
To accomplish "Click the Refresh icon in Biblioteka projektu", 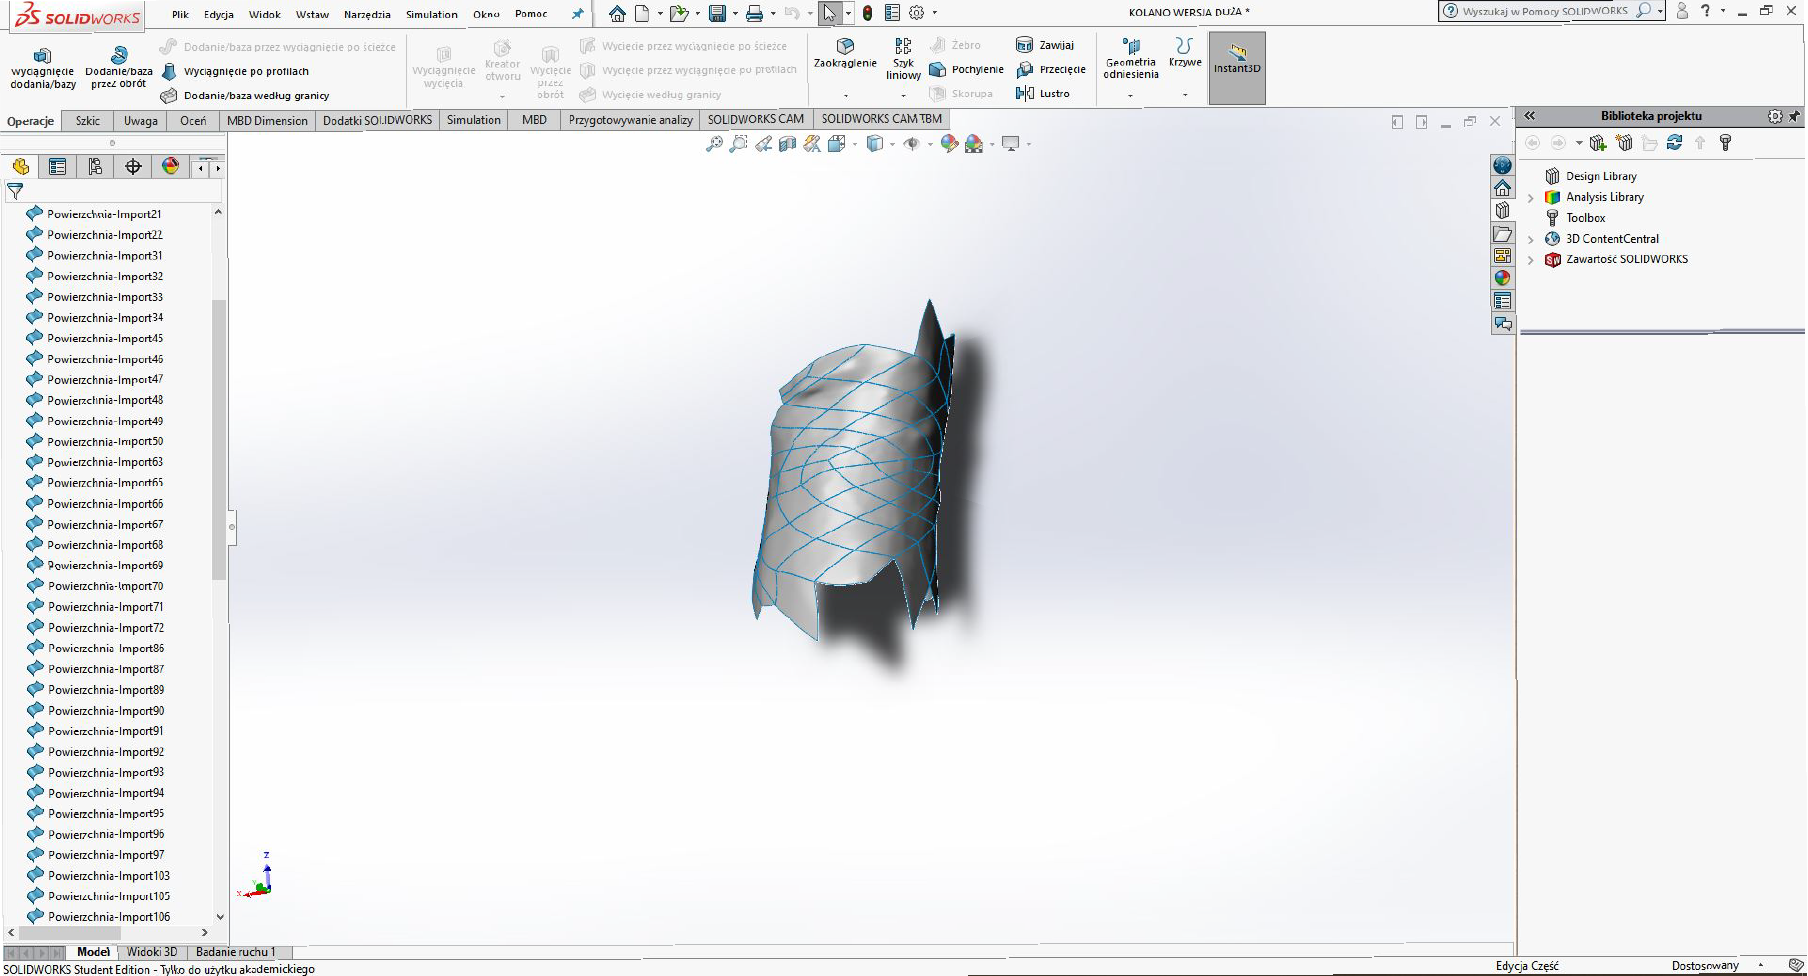I will click(x=1674, y=143).
